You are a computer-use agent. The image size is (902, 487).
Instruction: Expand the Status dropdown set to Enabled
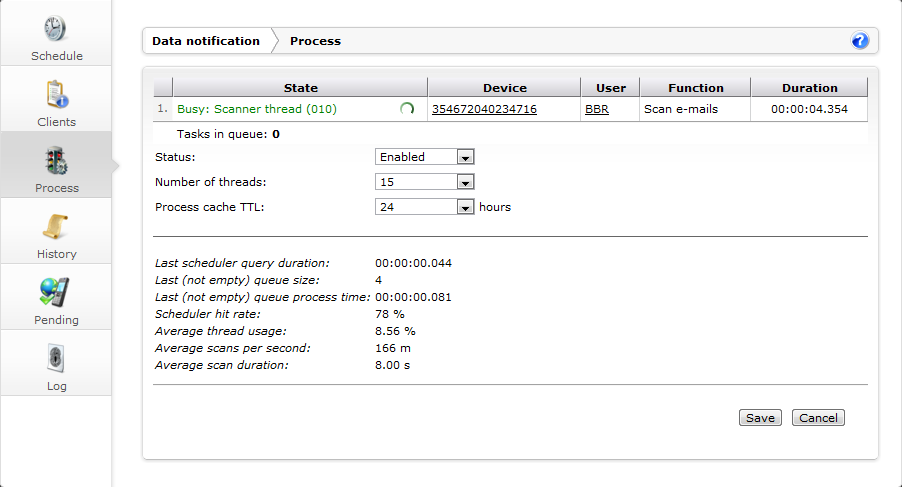pos(425,157)
